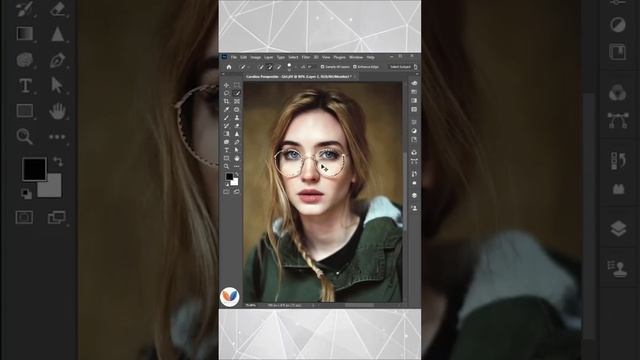Select the Rectangular Marquee tool
This screenshot has height=360, width=640.
(x=237, y=84)
